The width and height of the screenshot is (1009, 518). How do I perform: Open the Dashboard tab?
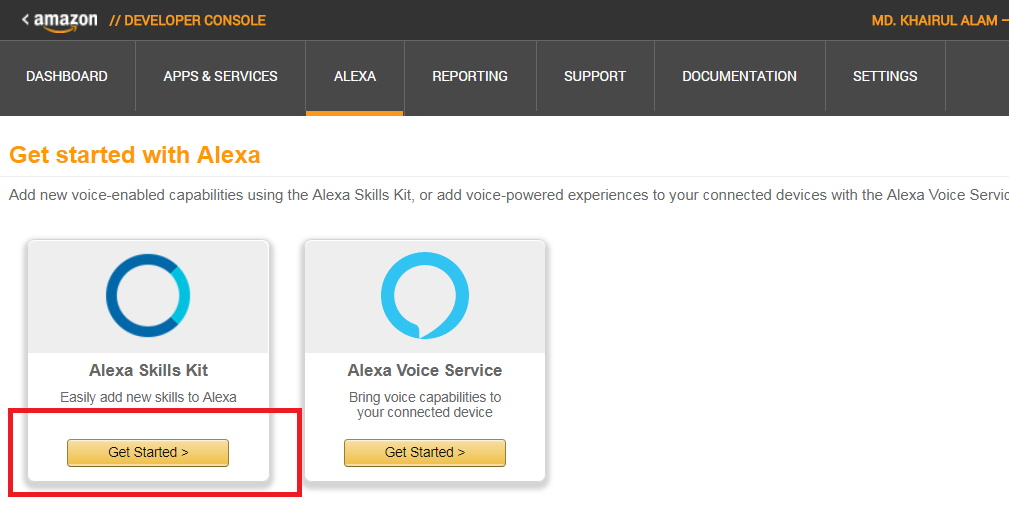[67, 77]
